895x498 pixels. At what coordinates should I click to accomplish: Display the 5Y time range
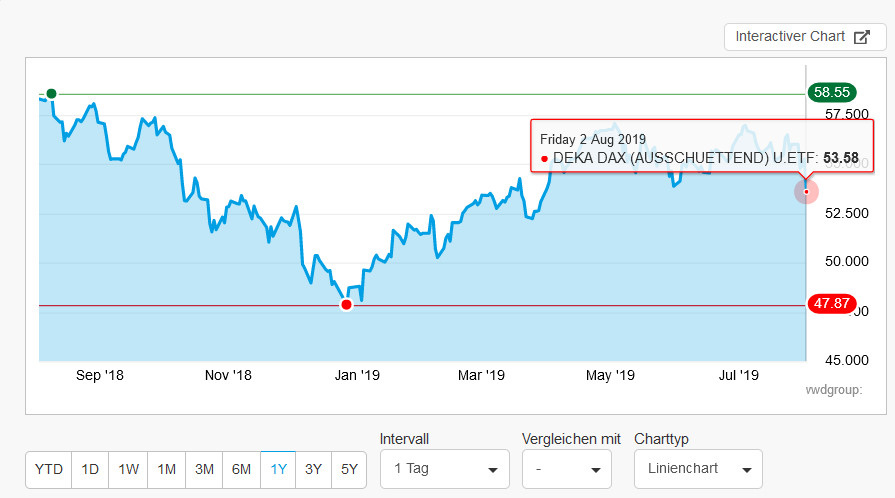(x=349, y=469)
